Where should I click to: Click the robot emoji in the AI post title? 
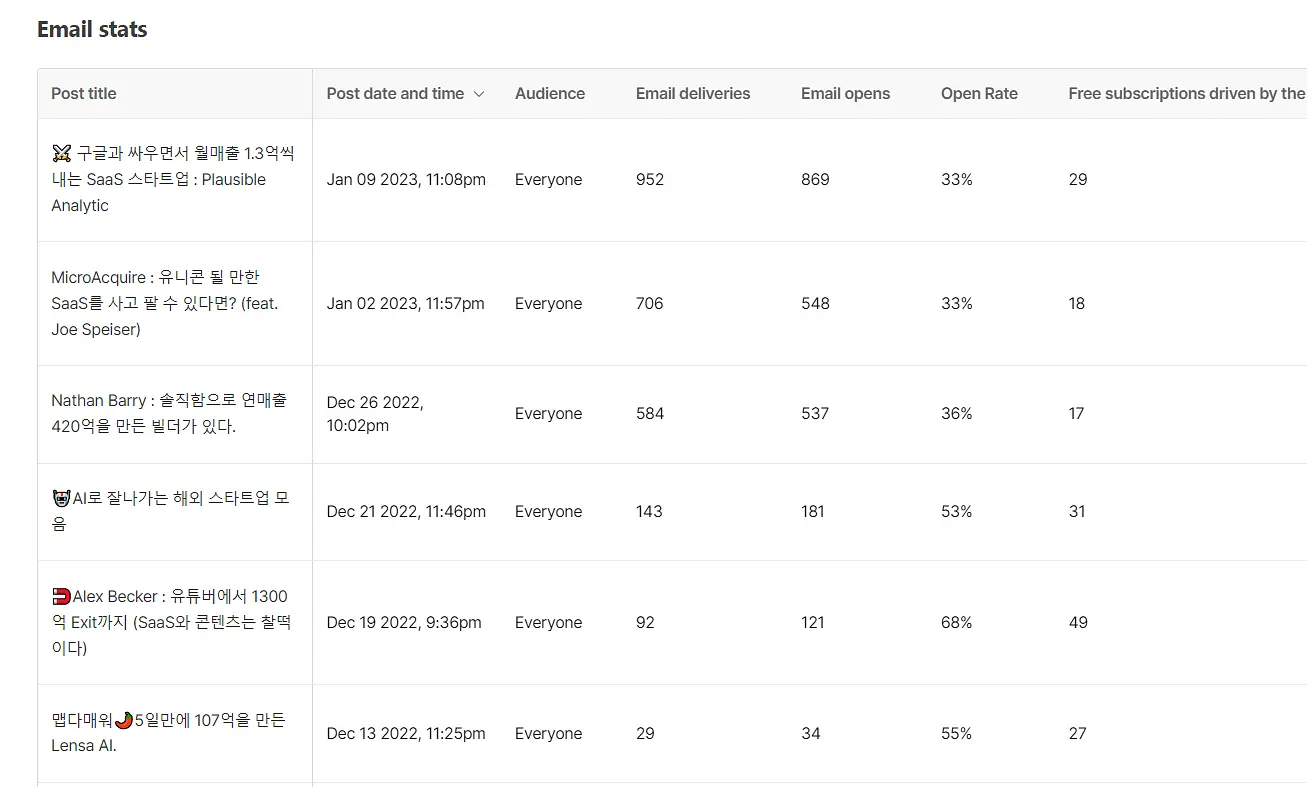pos(61,498)
